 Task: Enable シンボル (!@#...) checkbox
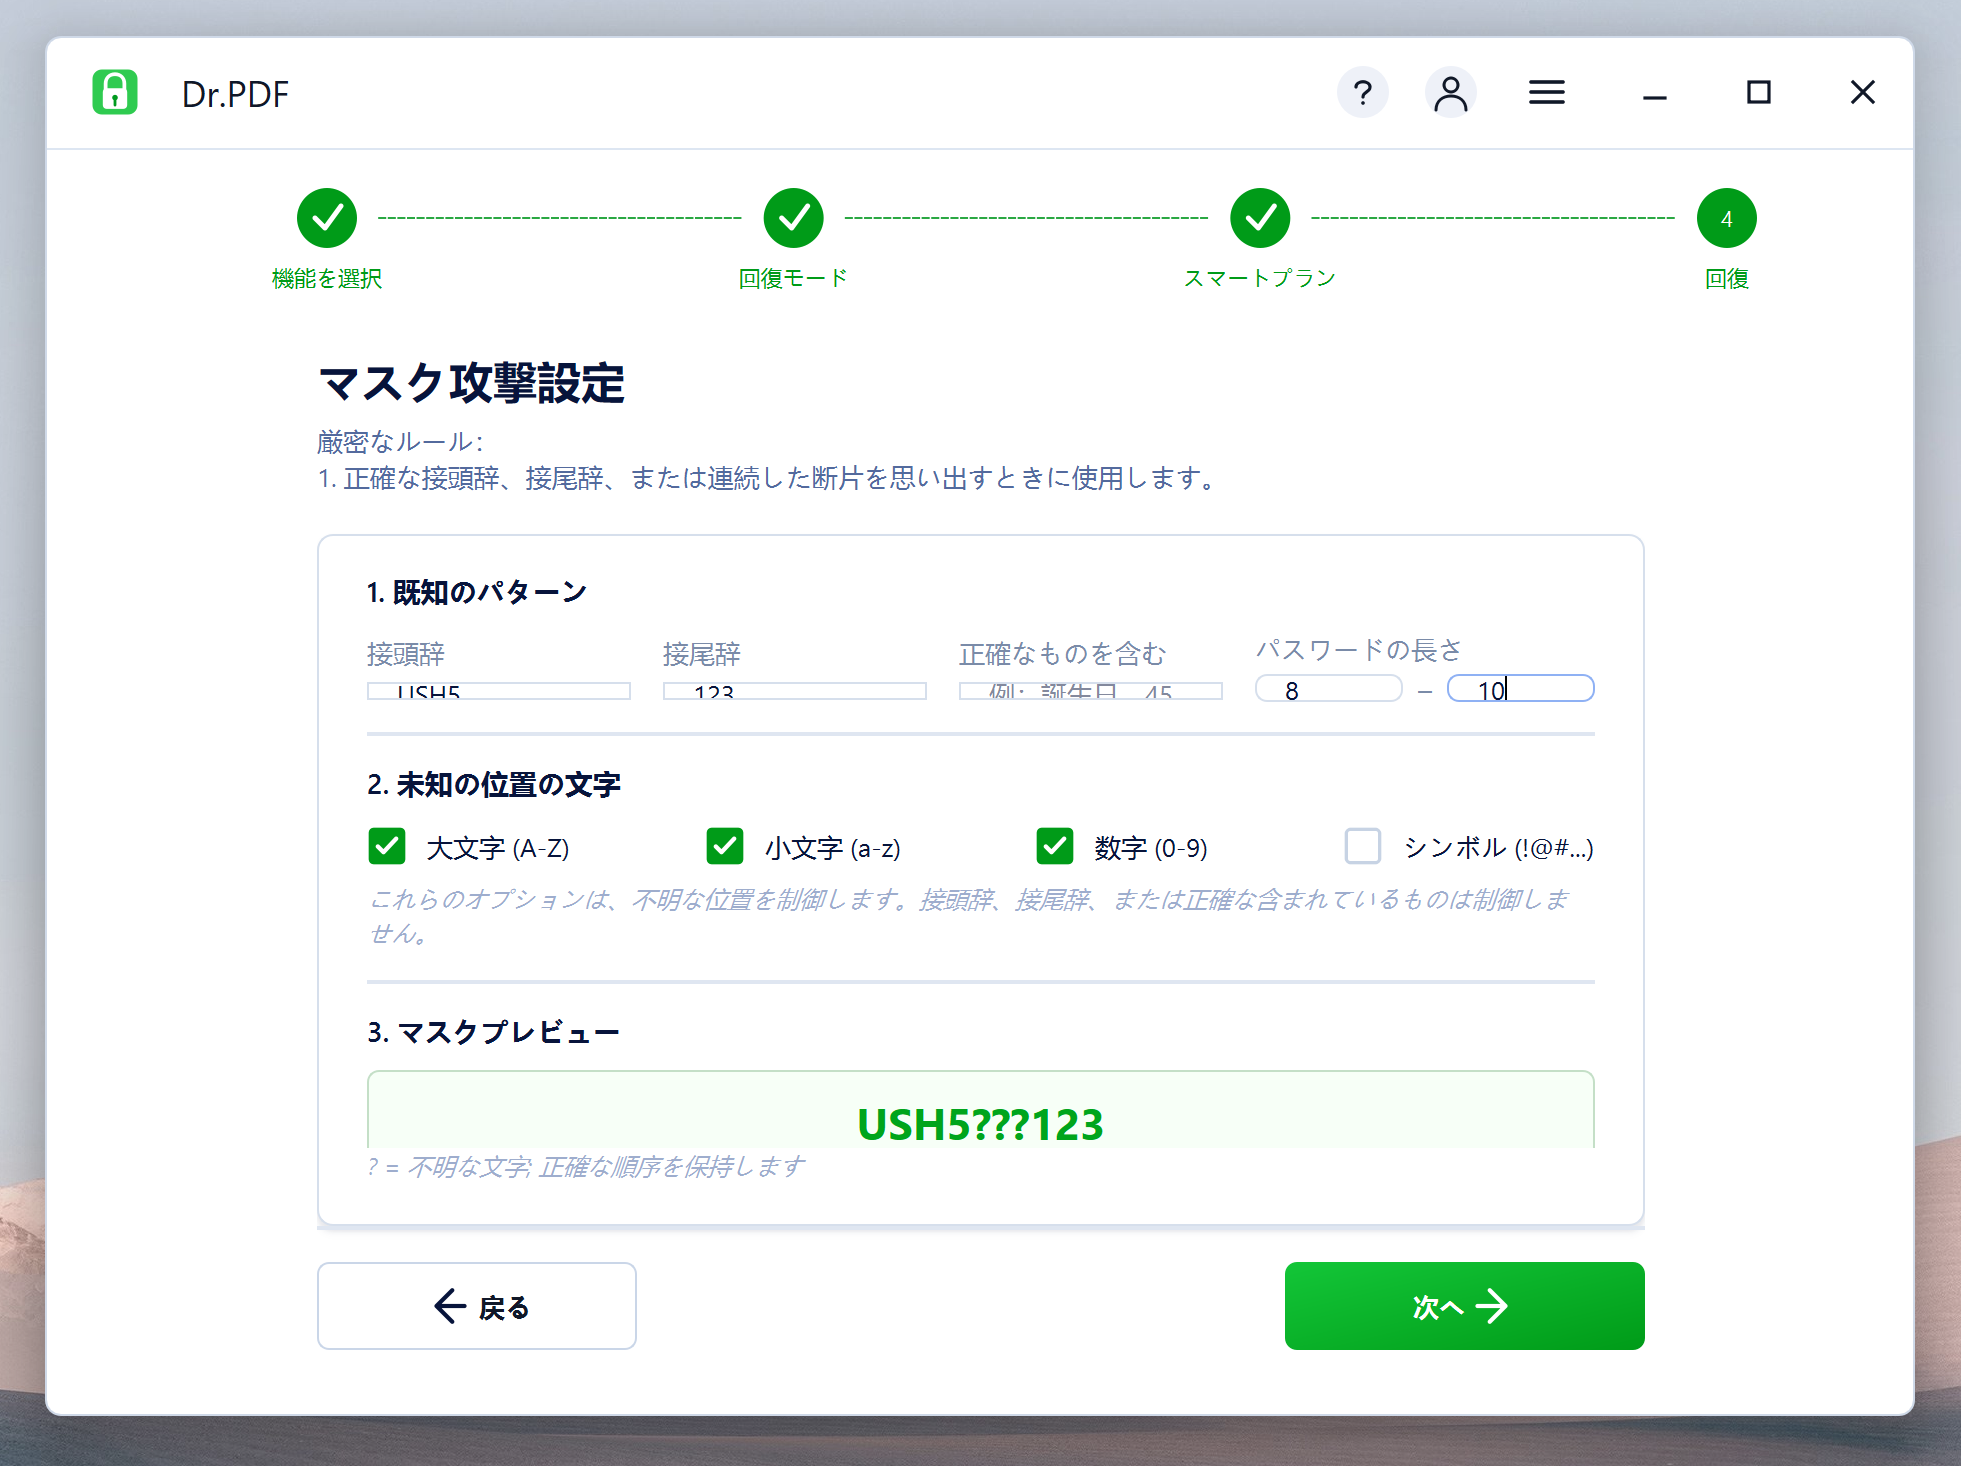tap(1363, 846)
